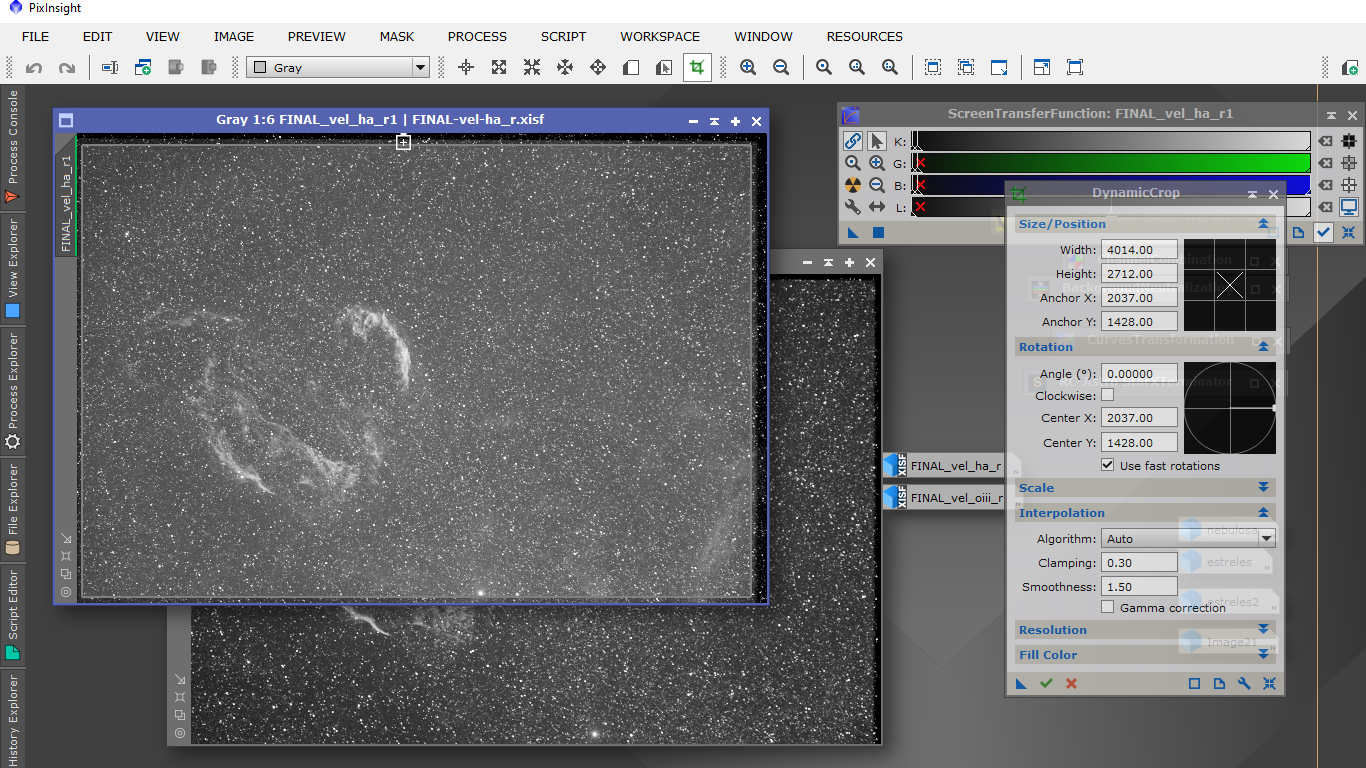Screen dimensions: 1366x768
Task: Open the PROCESS menu
Action: point(477,36)
